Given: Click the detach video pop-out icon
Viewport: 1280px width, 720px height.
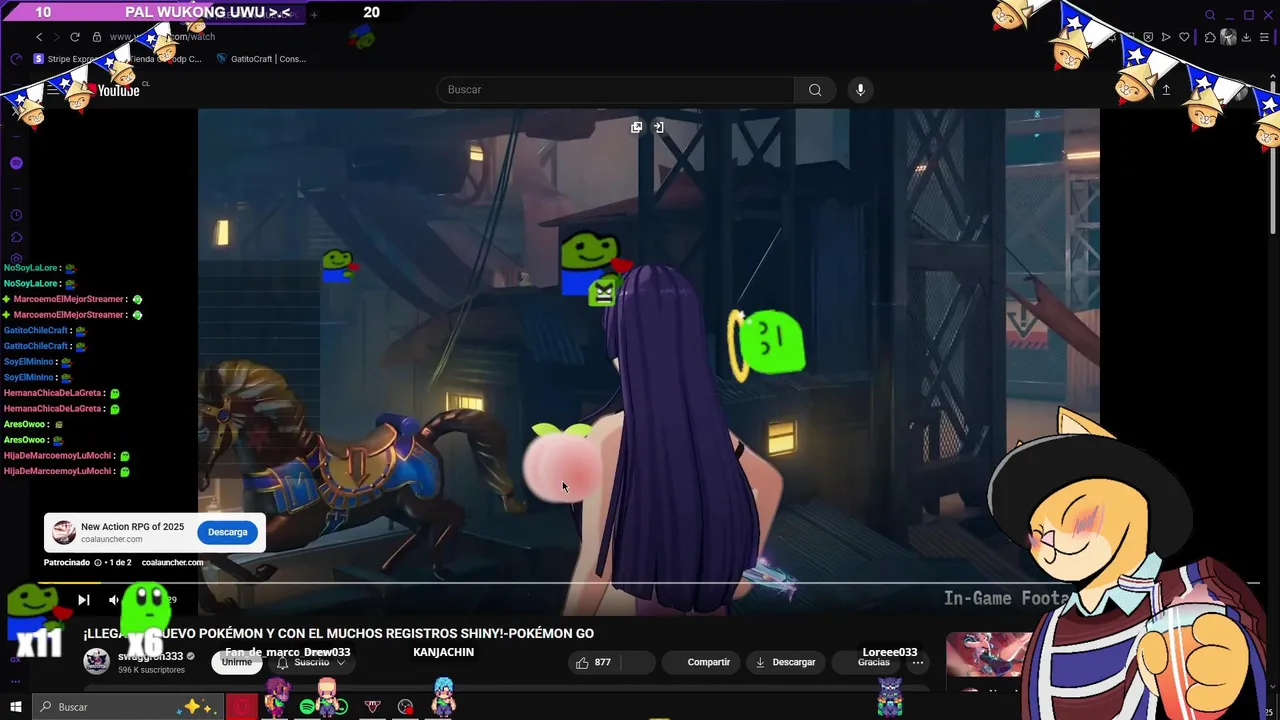Looking at the screenshot, I should (636, 127).
